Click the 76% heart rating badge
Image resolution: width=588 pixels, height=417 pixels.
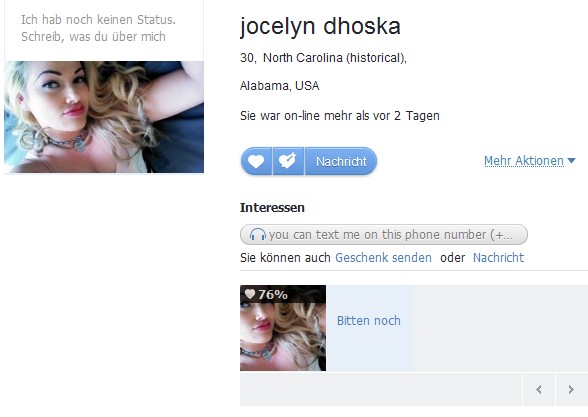tap(266, 294)
